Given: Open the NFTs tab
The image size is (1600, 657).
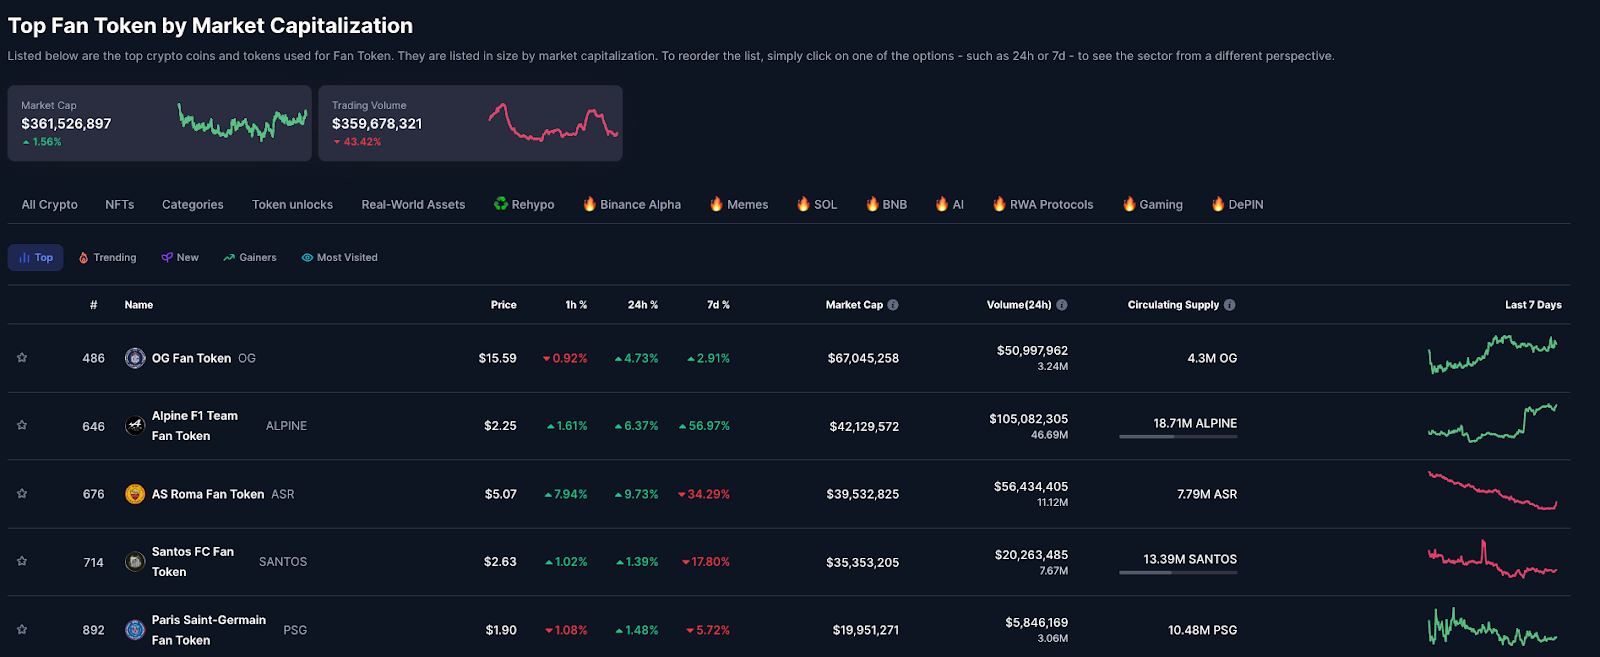Looking at the screenshot, I should click(x=120, y=205).
